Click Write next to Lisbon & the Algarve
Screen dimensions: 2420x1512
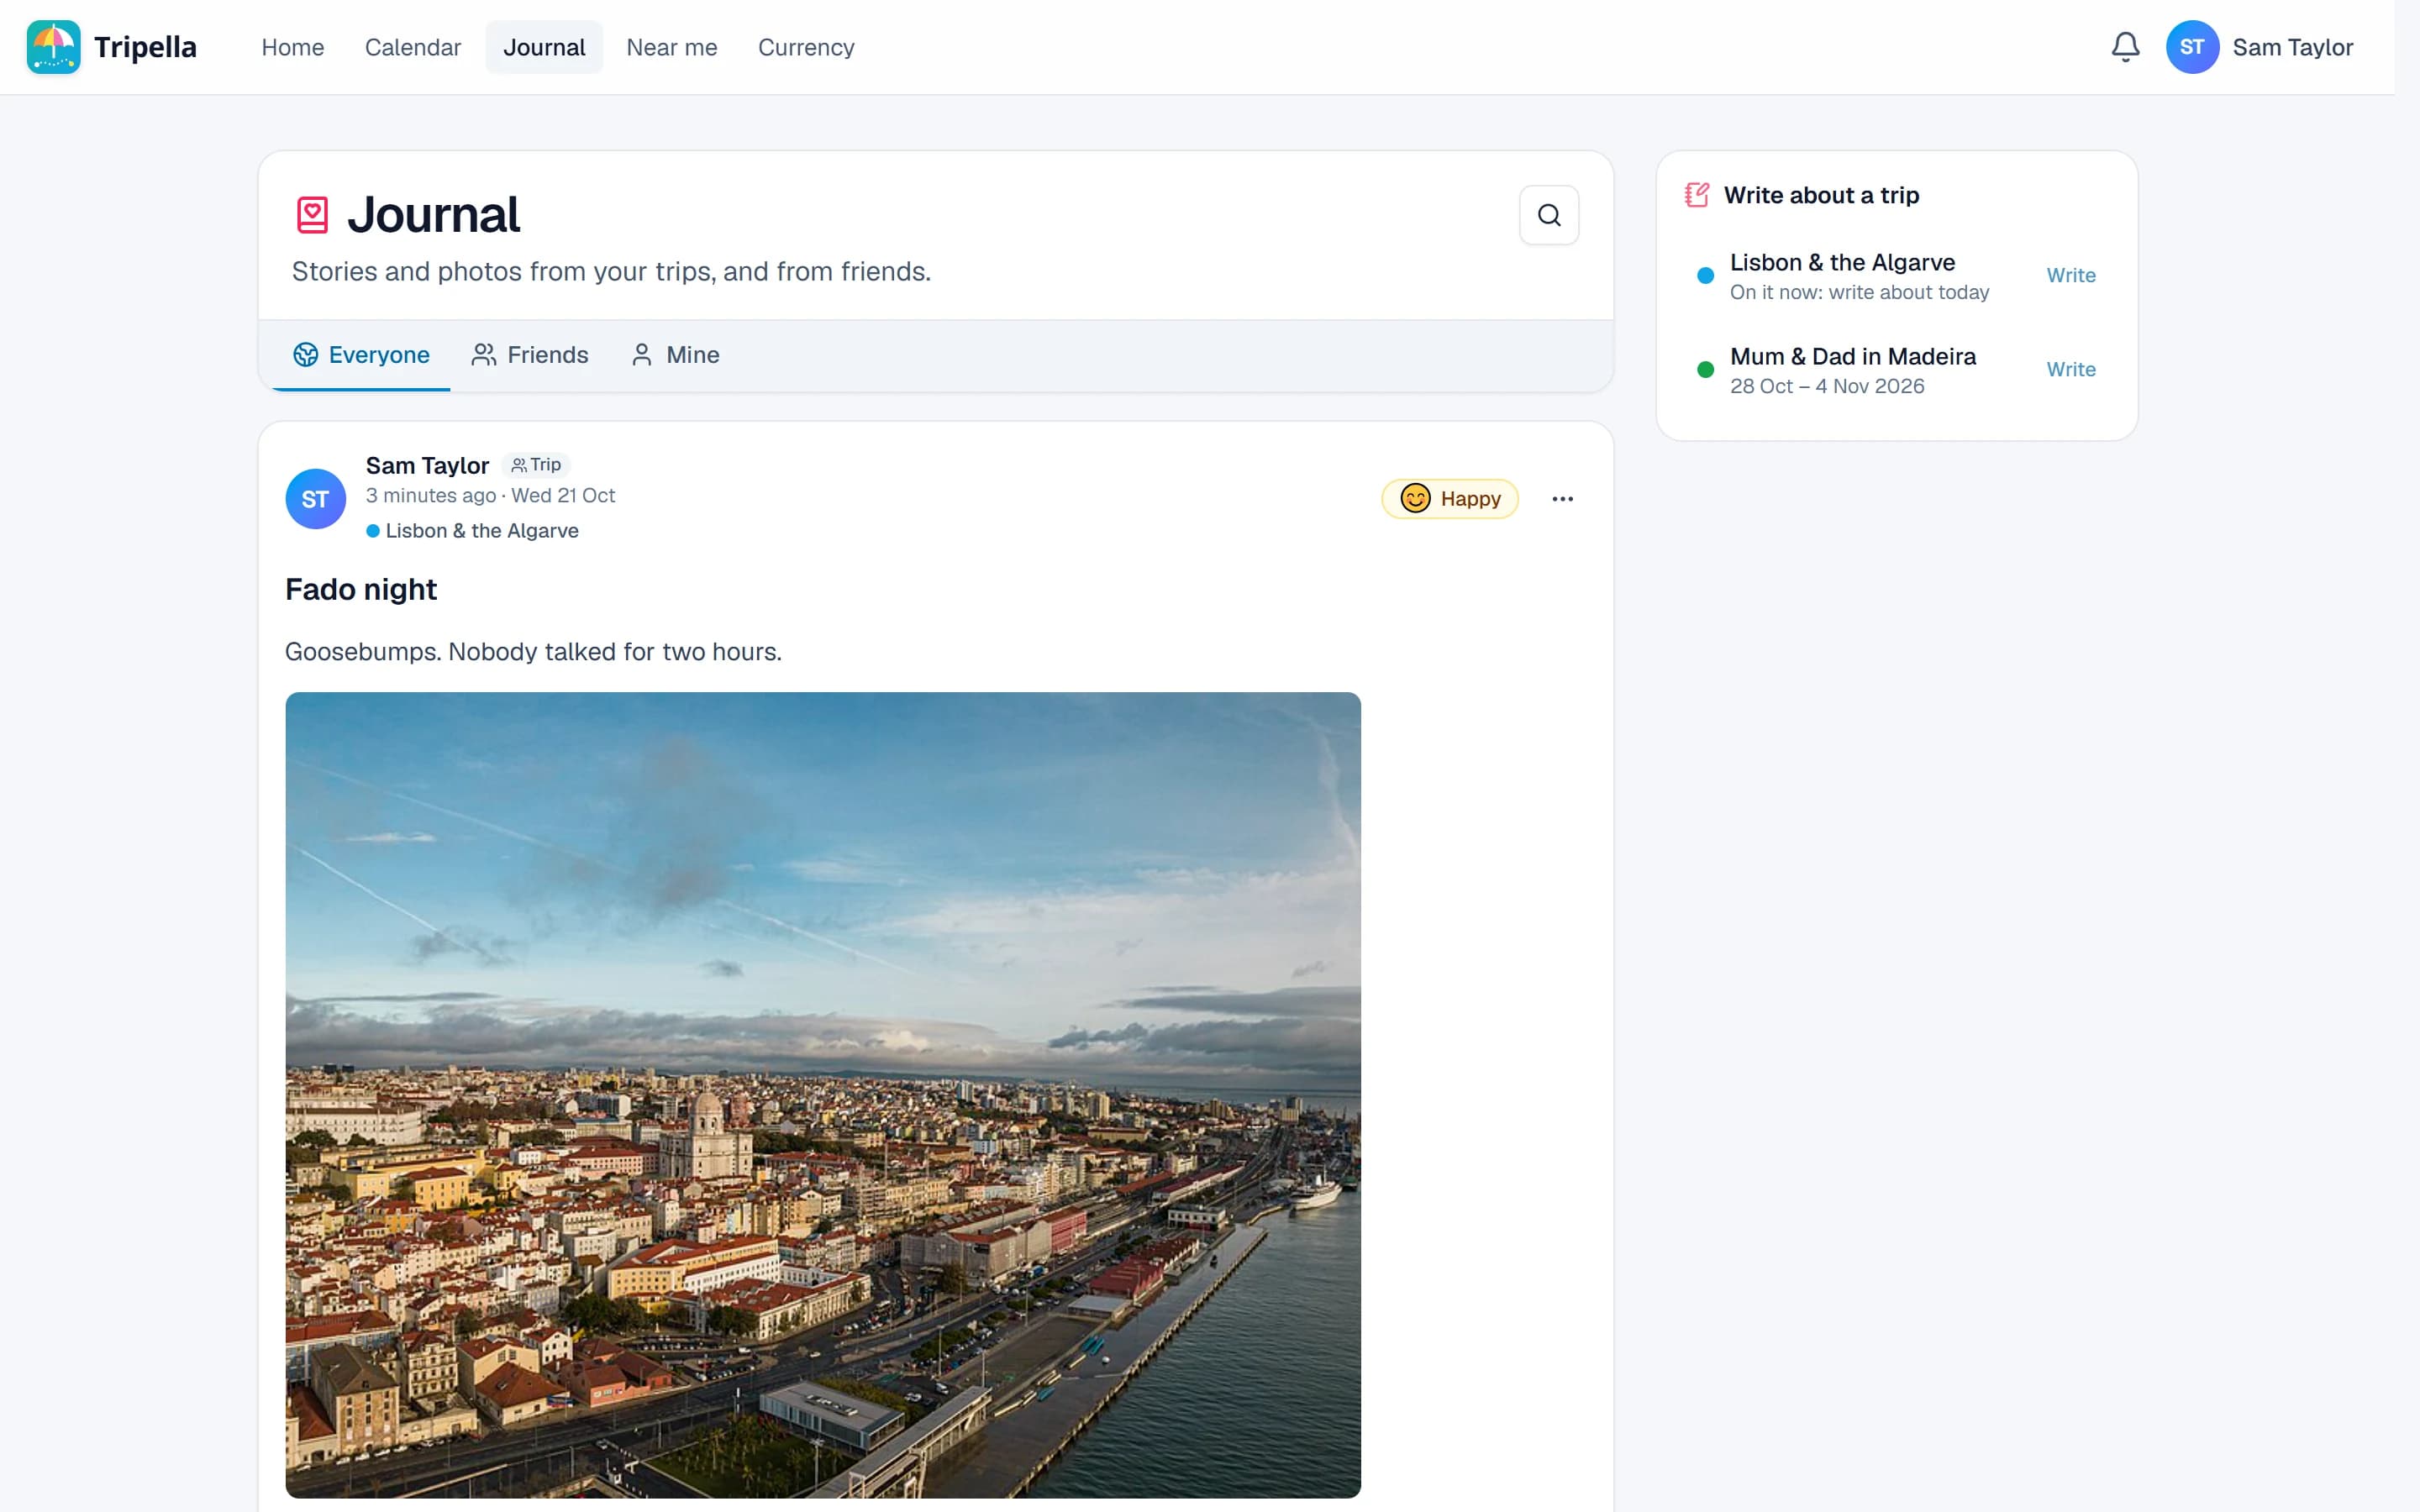(2071, 276)
